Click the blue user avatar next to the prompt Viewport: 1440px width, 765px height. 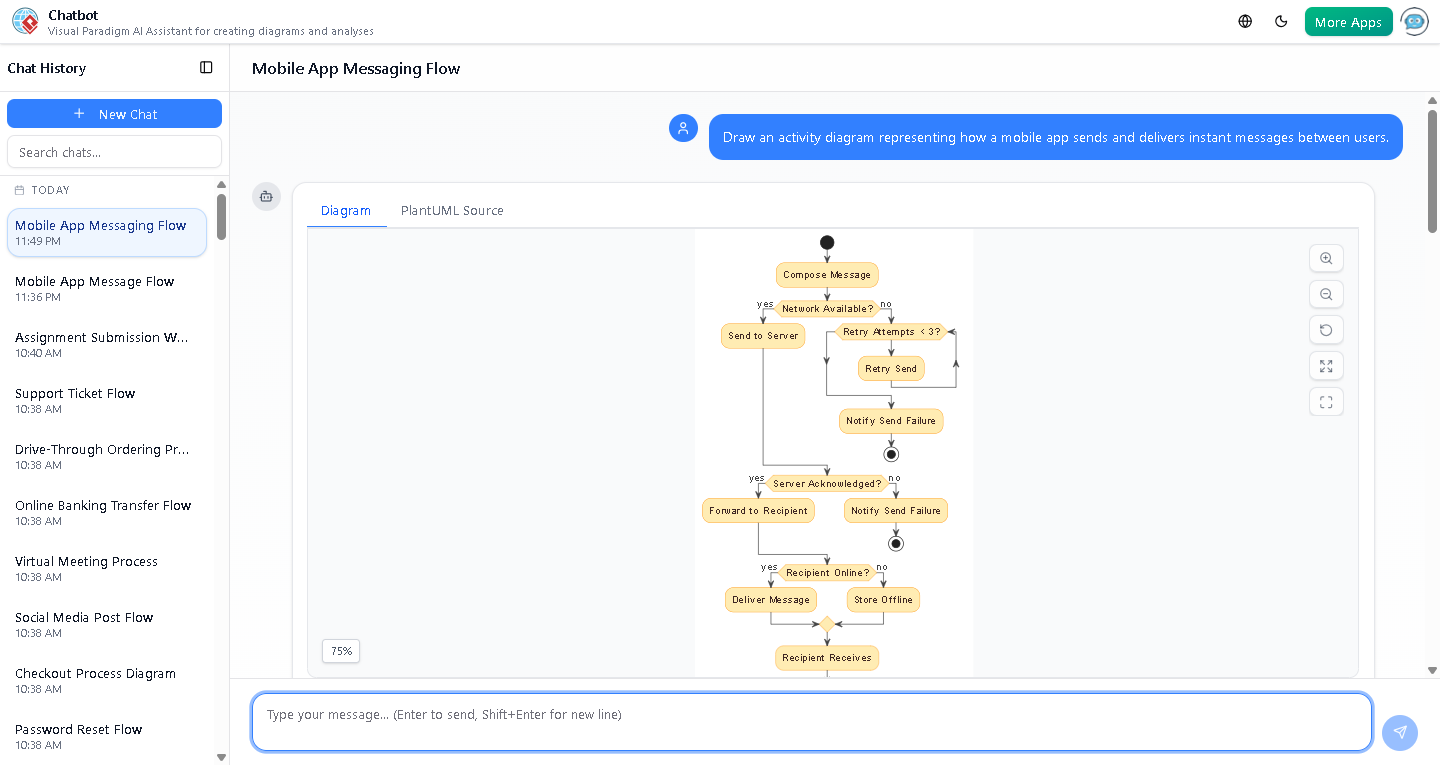coord(683,128)
